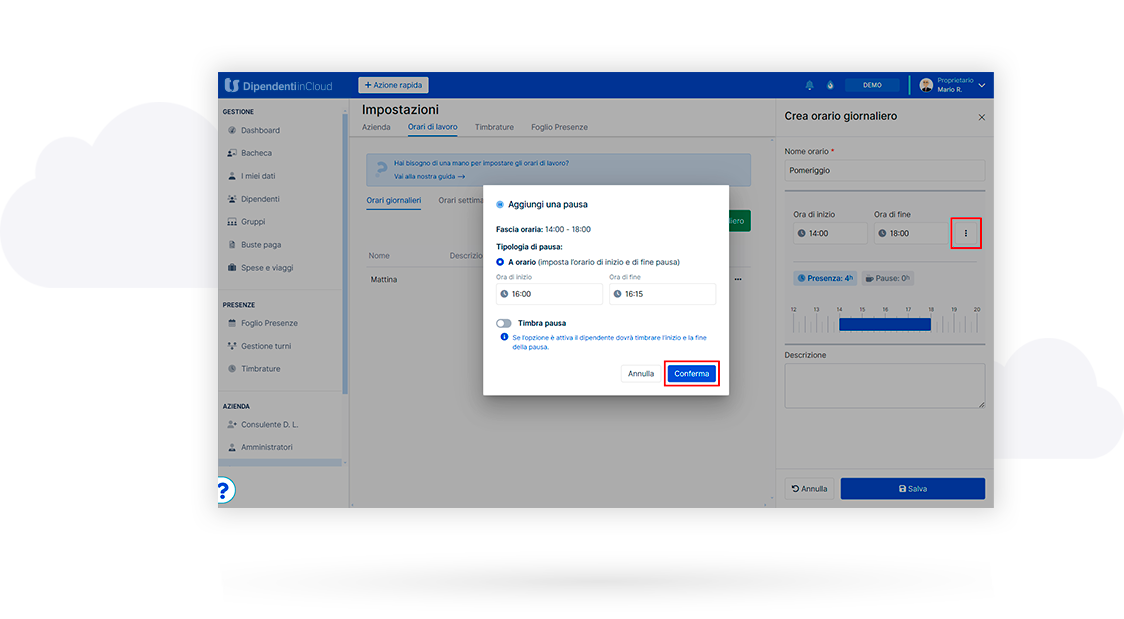Viewport: 1124px width, 619px height.
Task: Click the help question mark bubble
Action: coord(224,491)
